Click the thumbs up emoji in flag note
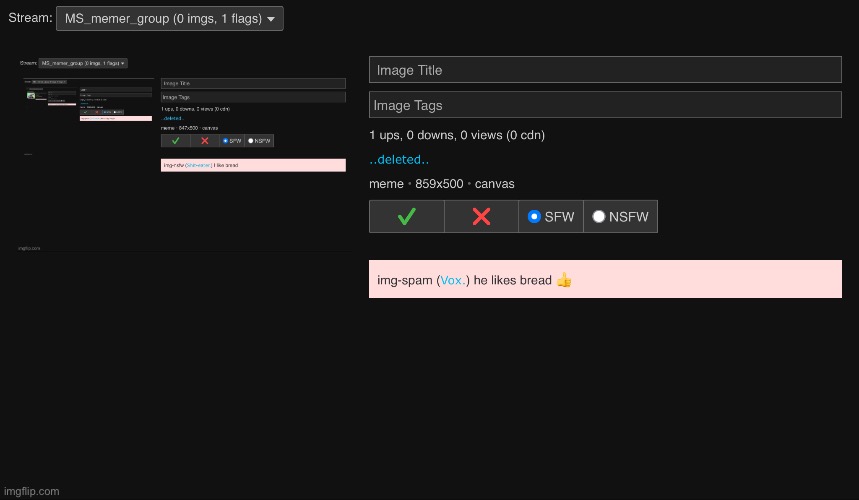This screenshot has height=500, width=859. coord(564,280)
